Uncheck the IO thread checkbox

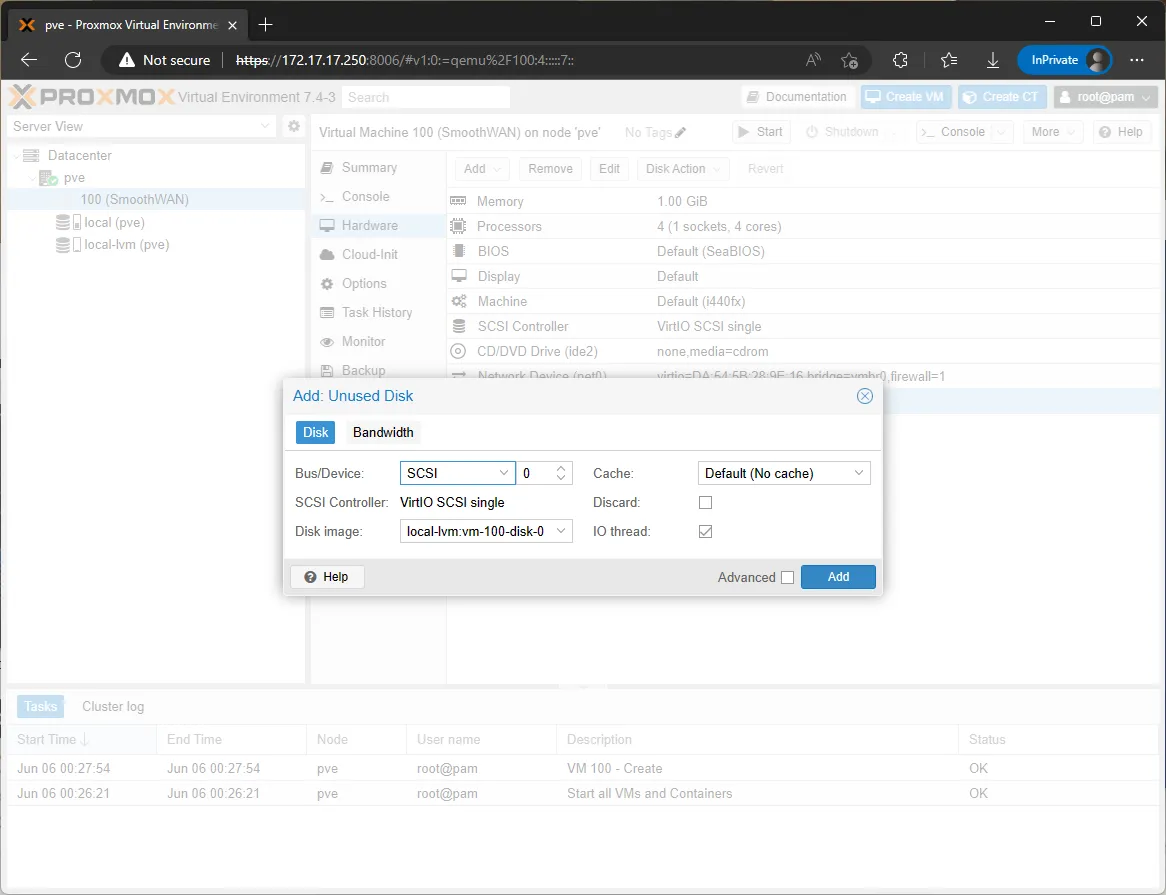pos(705,531)
